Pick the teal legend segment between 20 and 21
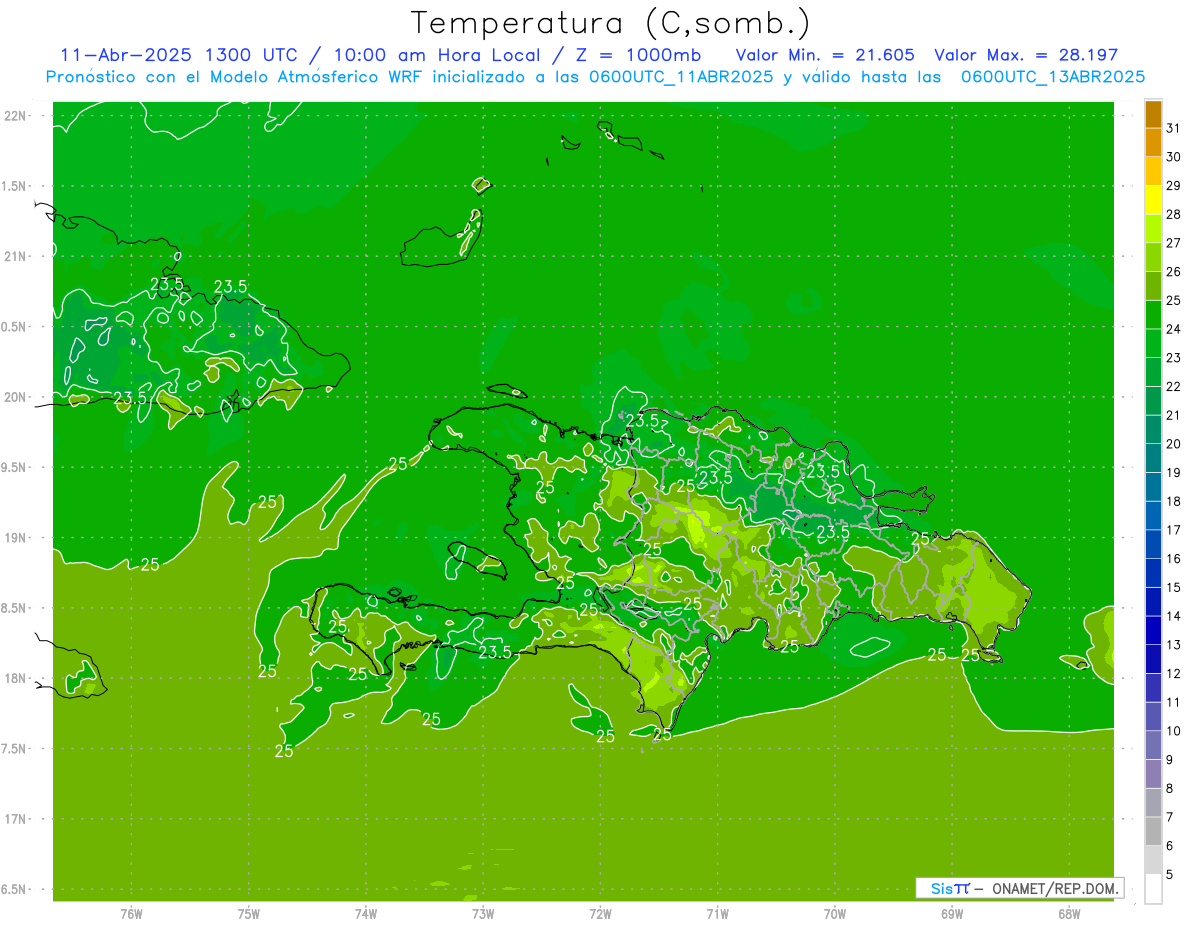The height and width of the screenshot is (927, 1200). pos(1153,429)
